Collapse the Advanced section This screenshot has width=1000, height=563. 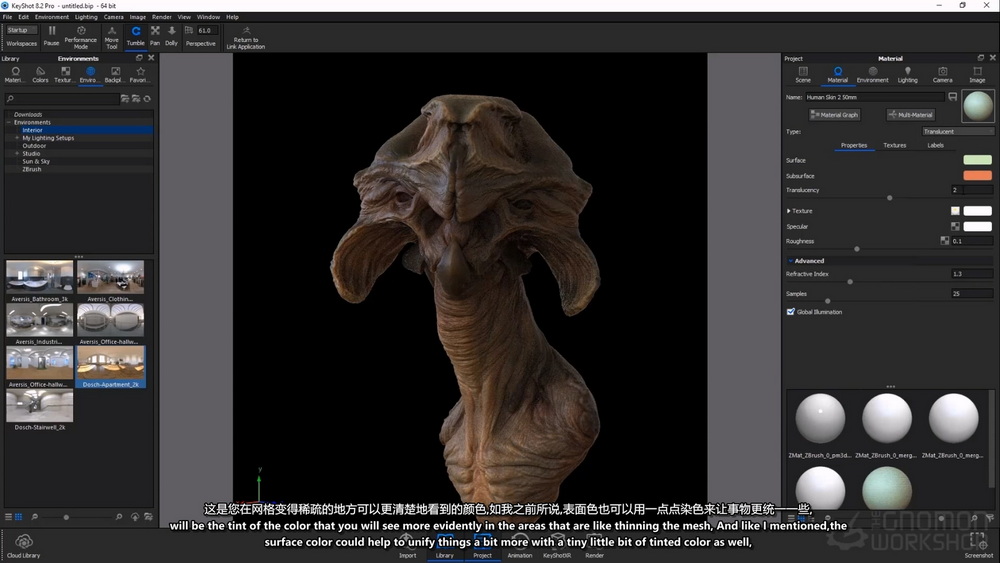[791, 261]
